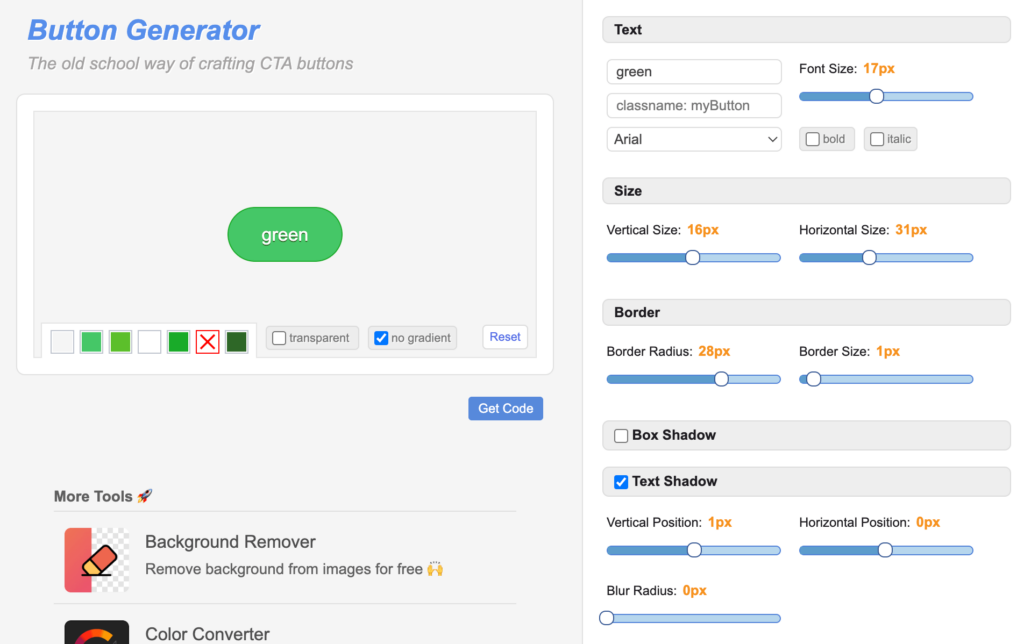
Task: Select the dark green color swatch
Action: pyautogui.click(x=236, y=342)
